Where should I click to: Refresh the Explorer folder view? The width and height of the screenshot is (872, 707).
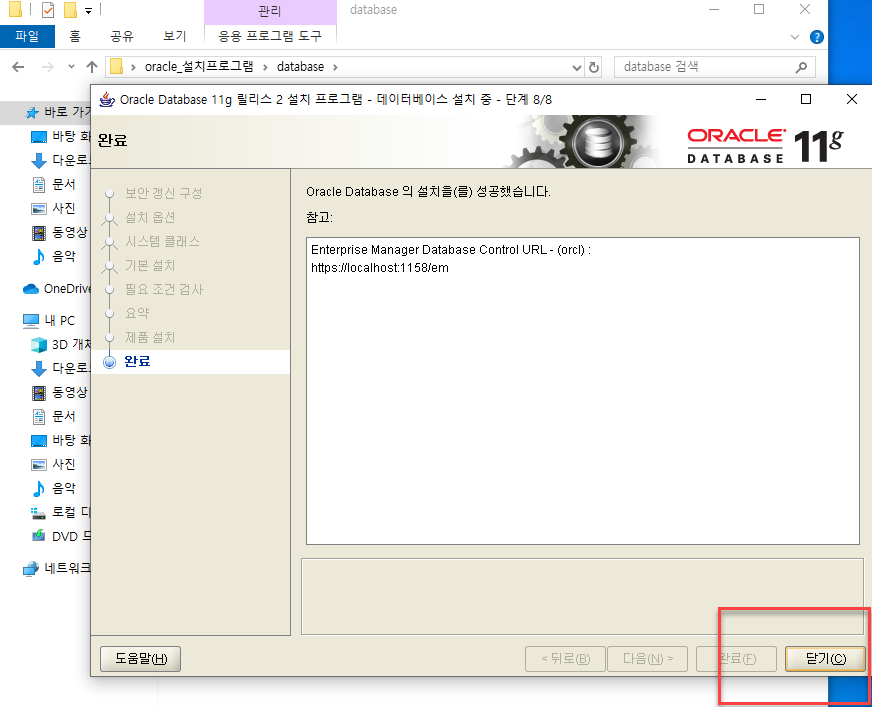(x=594, y=67)
